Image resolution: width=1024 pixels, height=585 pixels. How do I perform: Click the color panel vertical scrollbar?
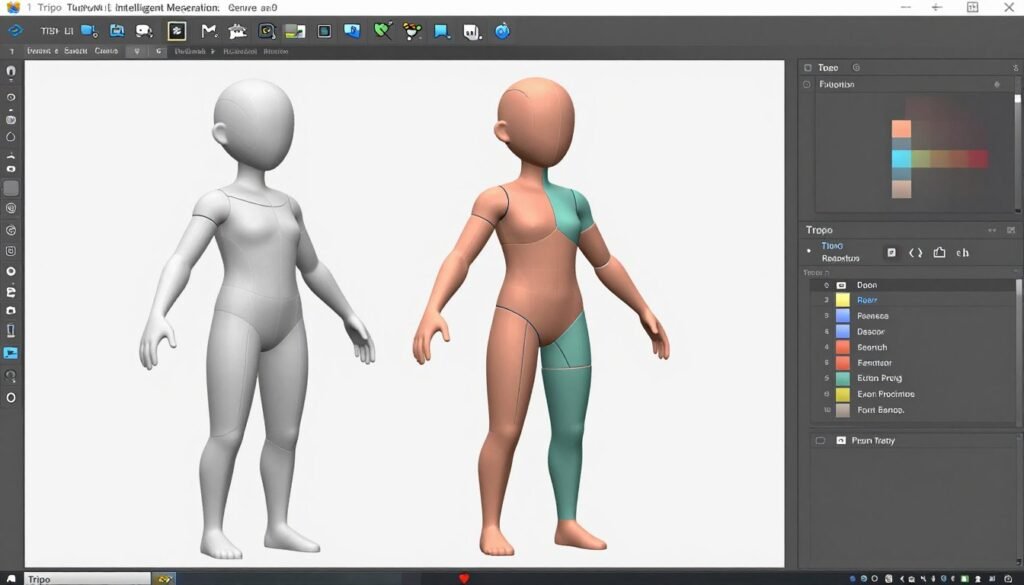1017,151
